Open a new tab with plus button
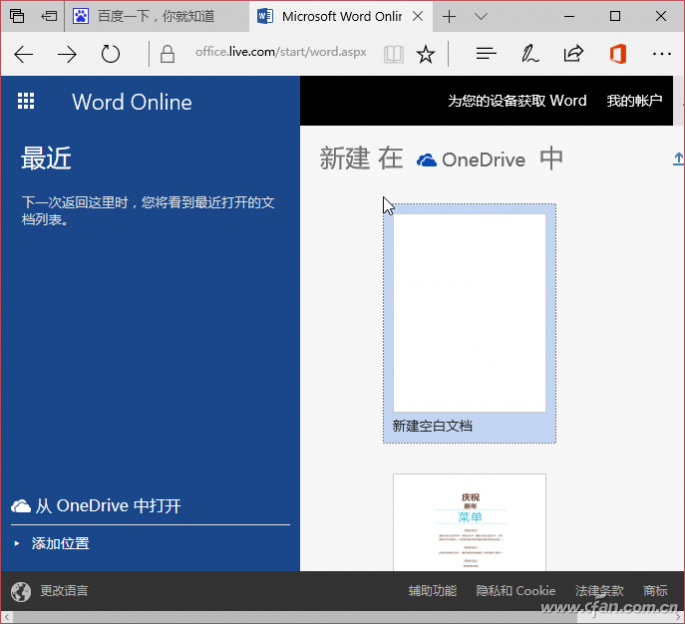Screen dimensions: 685x624 pyautogui.click(x=449, y=17)
